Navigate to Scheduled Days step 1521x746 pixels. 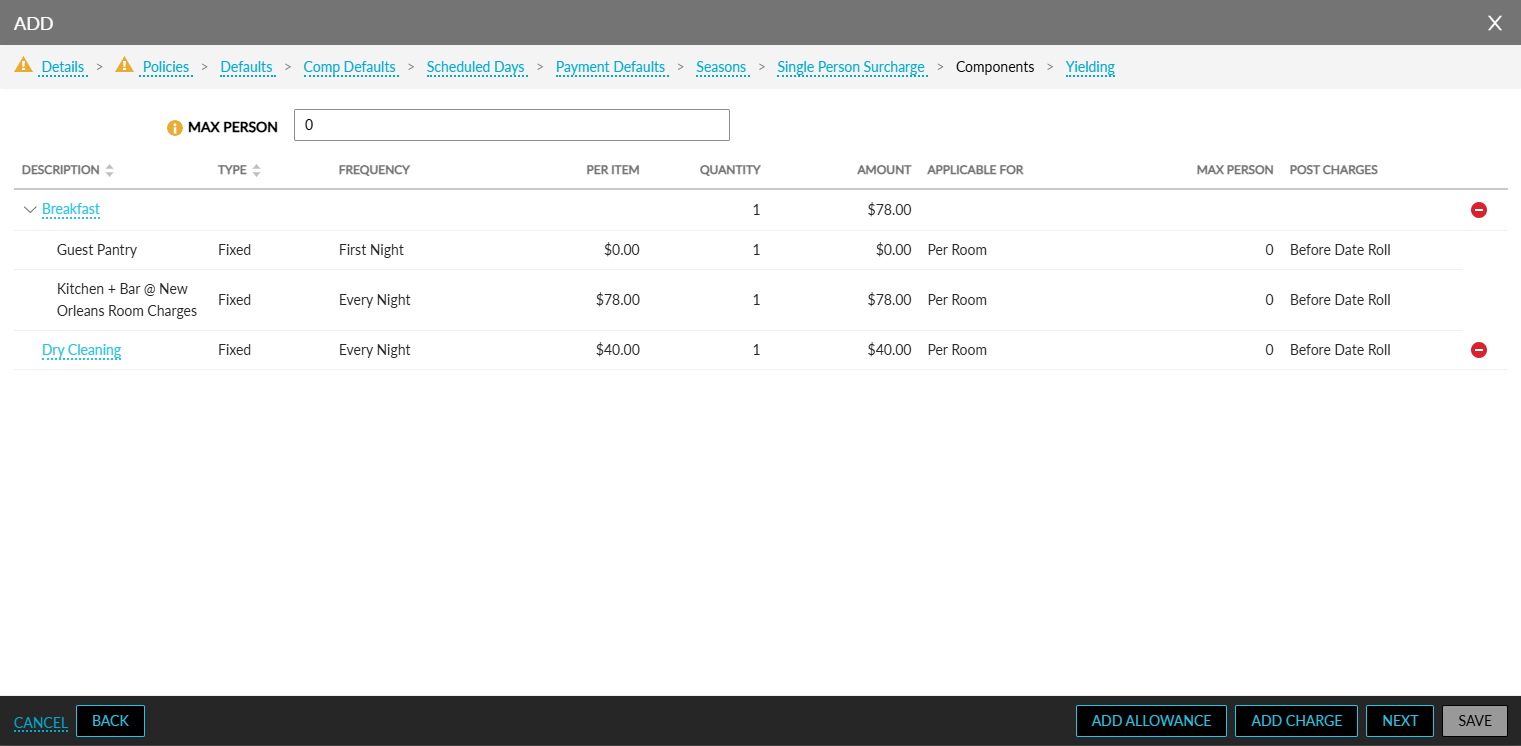[475, 67]
